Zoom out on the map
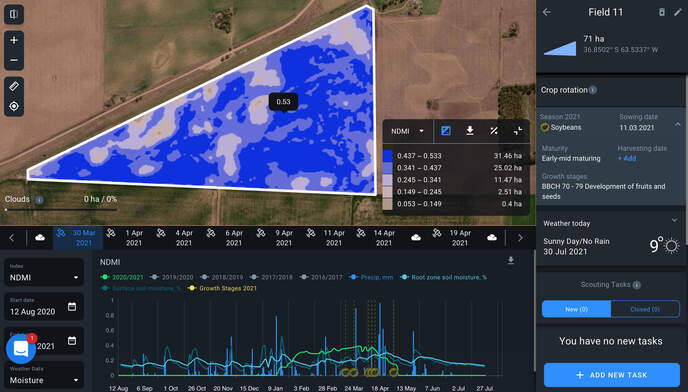The image size is (688, 392). pyautogui.click(x=14, y=60)
